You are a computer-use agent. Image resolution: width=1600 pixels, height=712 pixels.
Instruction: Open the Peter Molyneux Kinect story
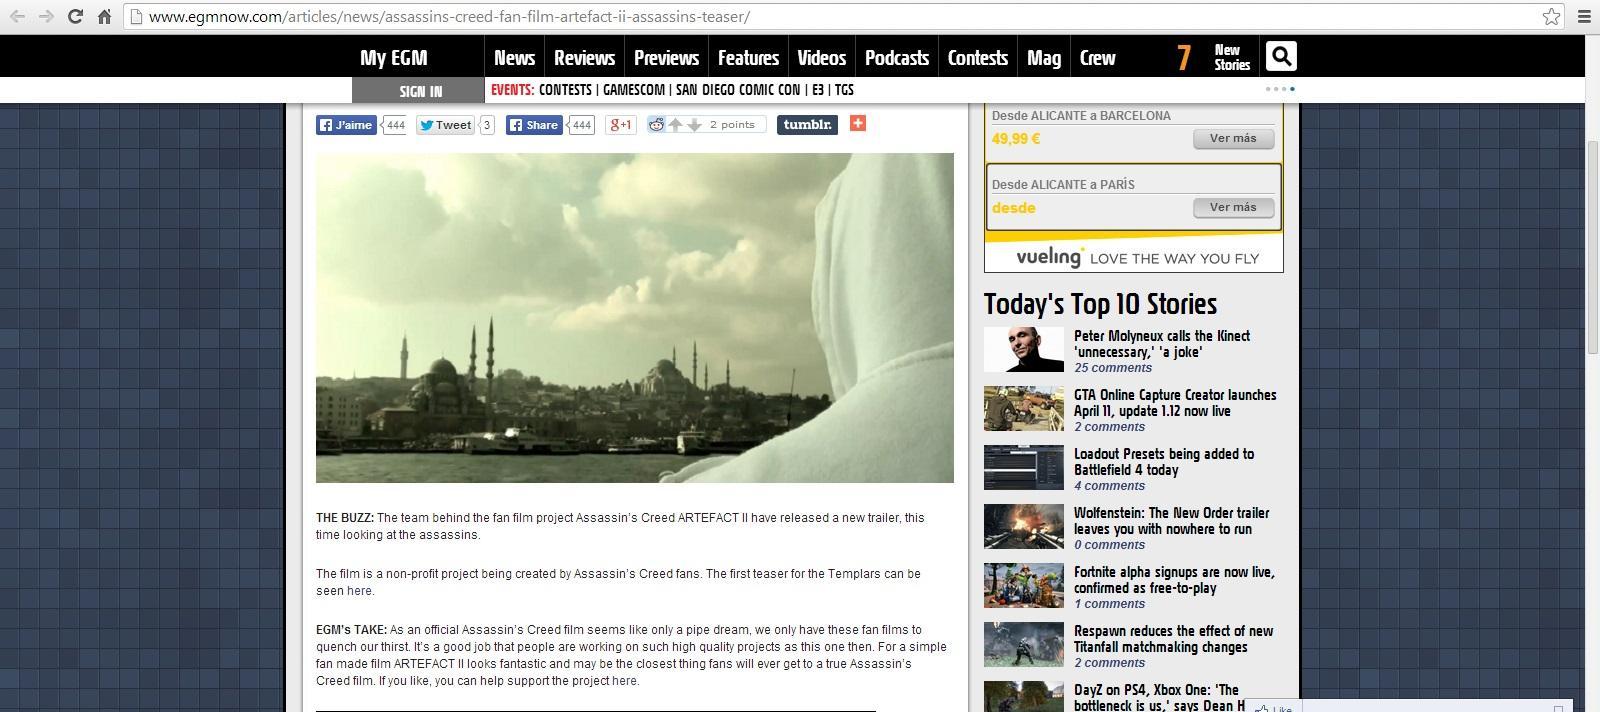click(x=1161, y=344)
